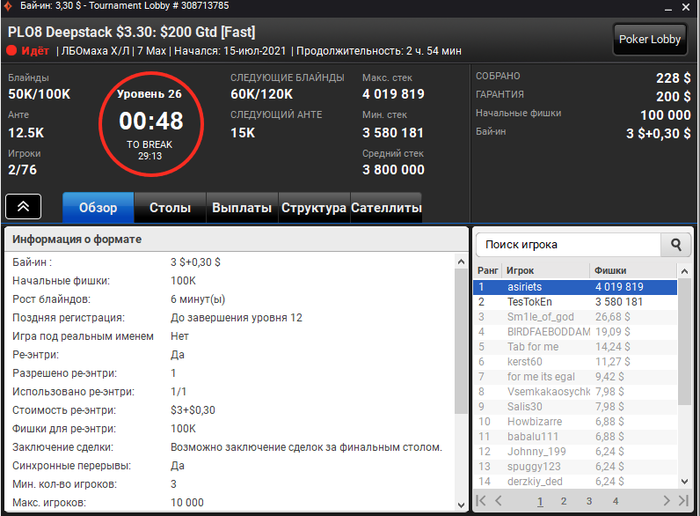Click the red Идёт status indicator

pos(28,51)
